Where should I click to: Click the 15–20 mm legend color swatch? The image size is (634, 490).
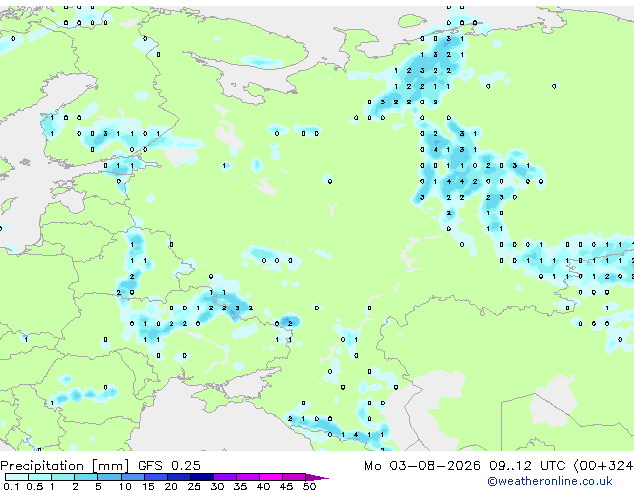[x=156, y=477]
